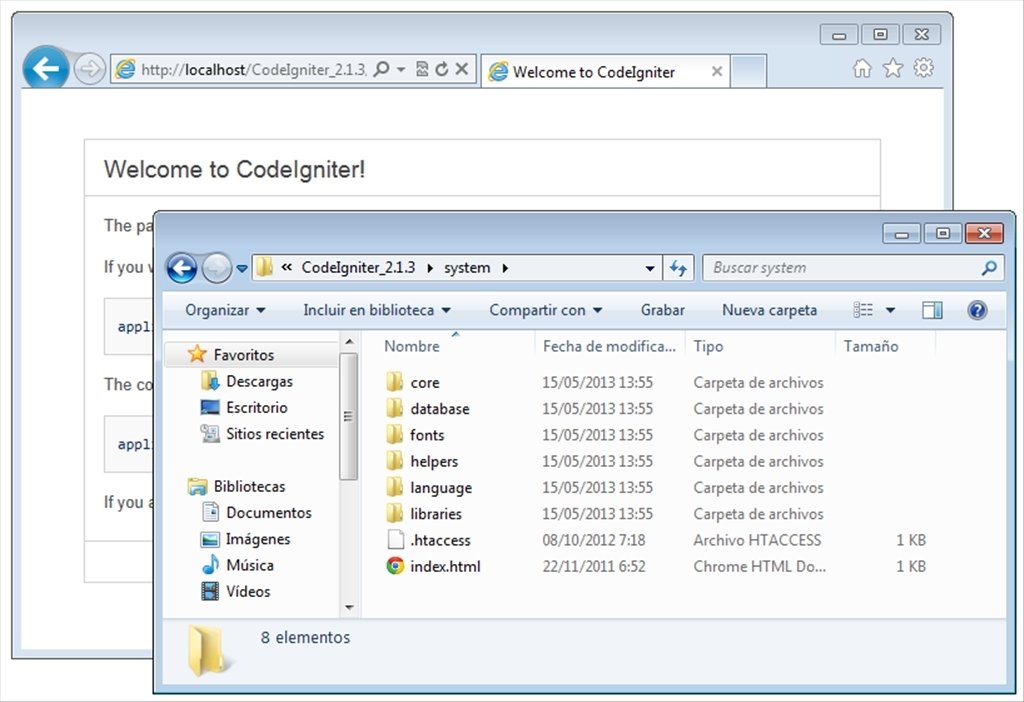View favorites with the star icon
This screenshot has width=1024, height=702.
[x=891, y=67]
